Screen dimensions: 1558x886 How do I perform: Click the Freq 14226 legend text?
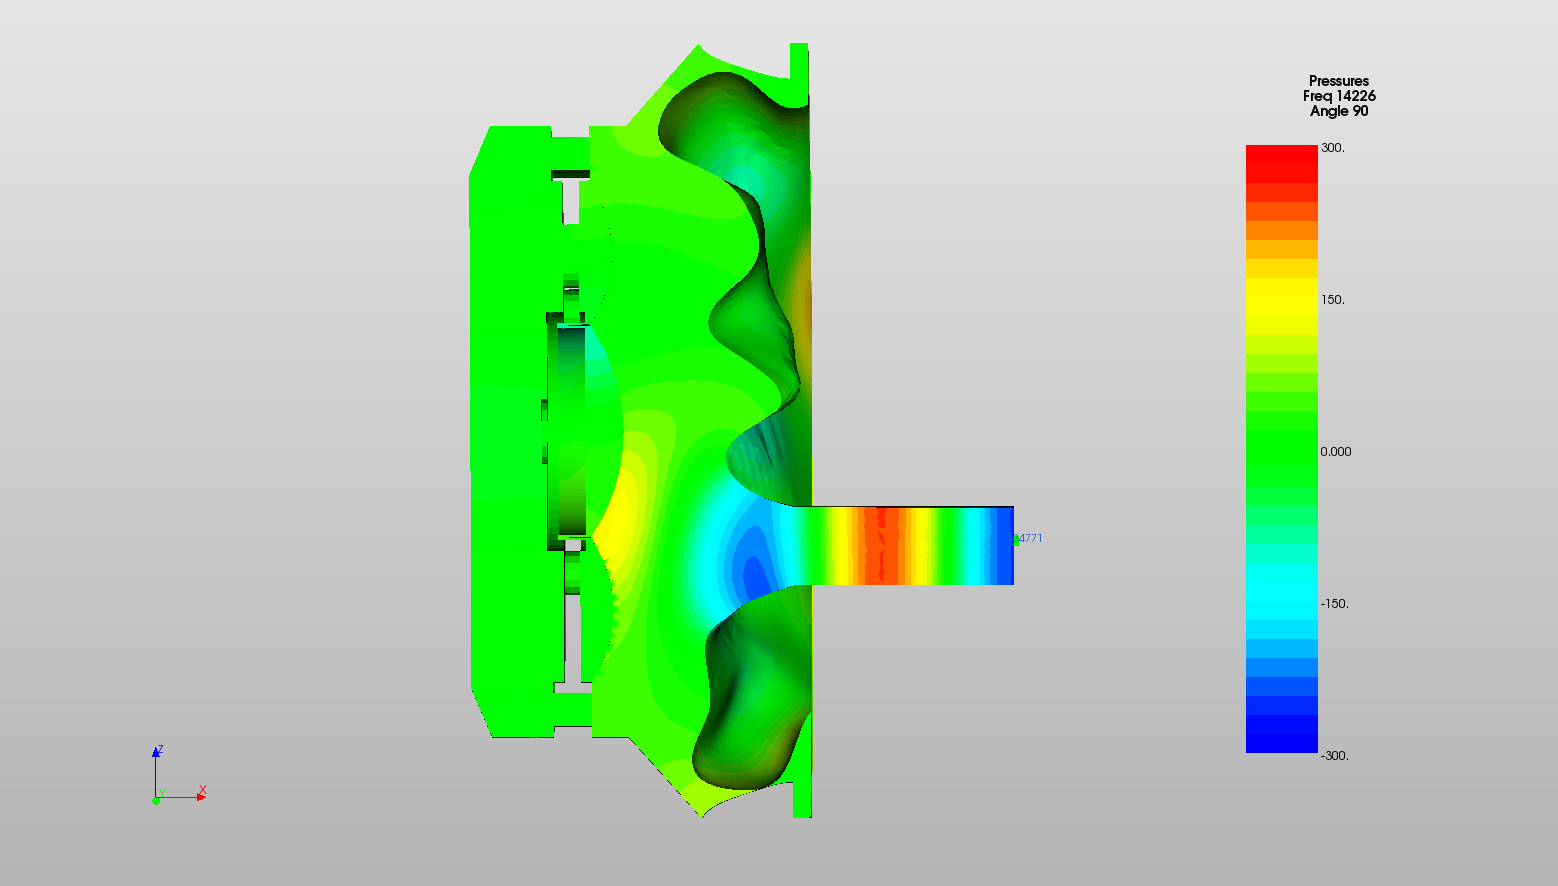click(1338, 96)
